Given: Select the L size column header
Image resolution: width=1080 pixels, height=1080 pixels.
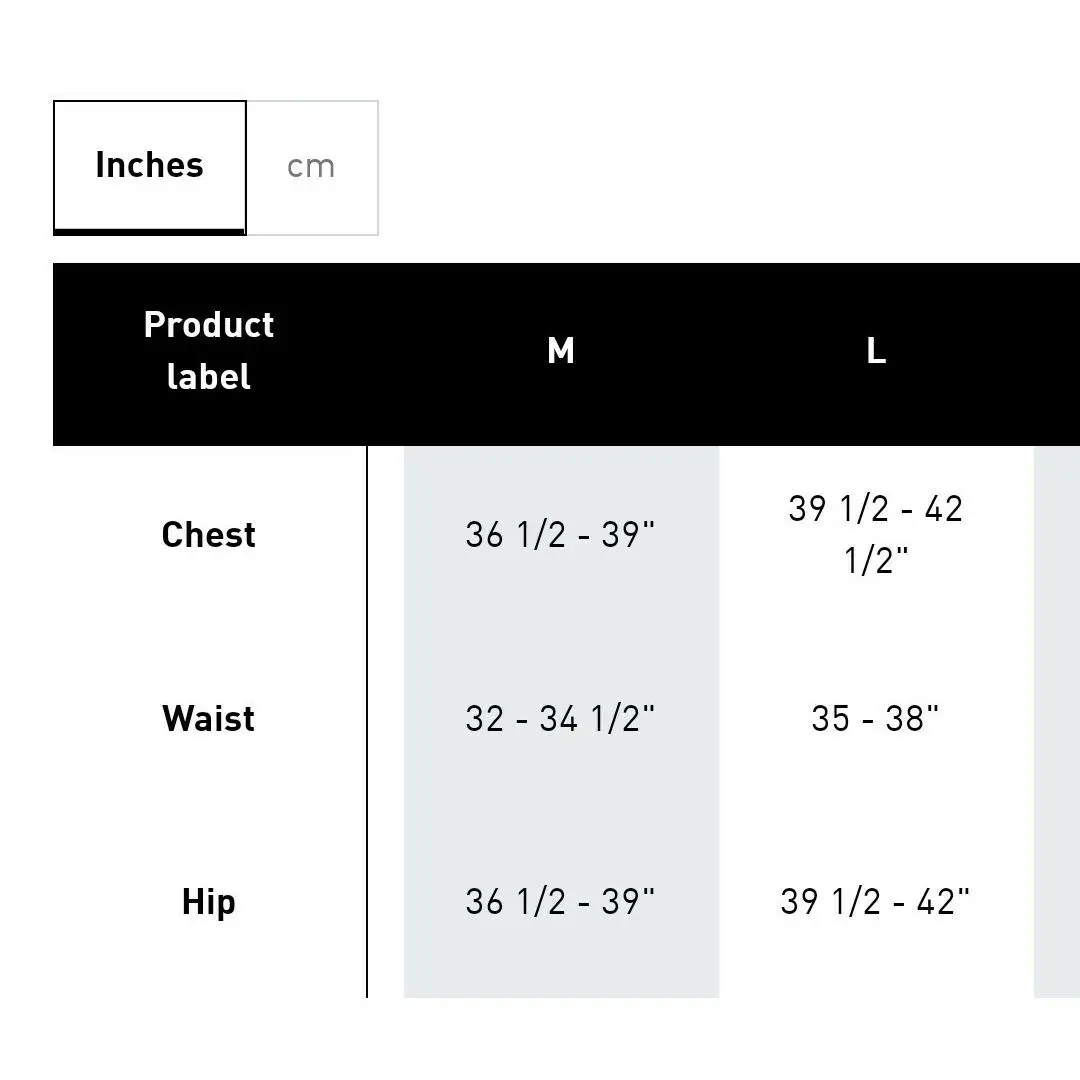Looking at the screenshot, I should [876, 351].
